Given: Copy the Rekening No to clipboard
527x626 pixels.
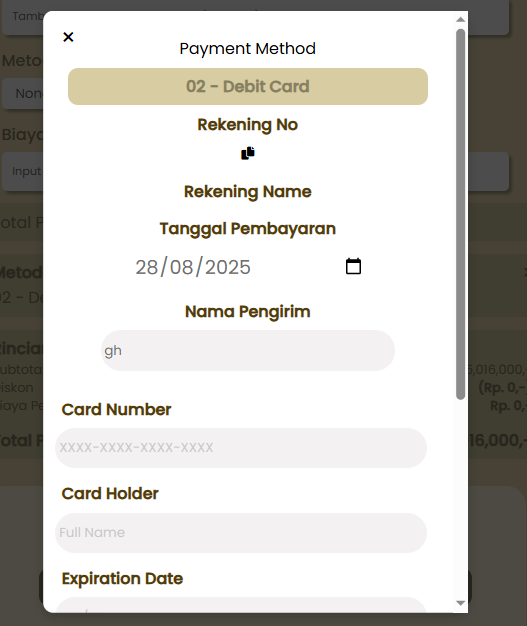Looking at the screenshot, I should point(248,153).
